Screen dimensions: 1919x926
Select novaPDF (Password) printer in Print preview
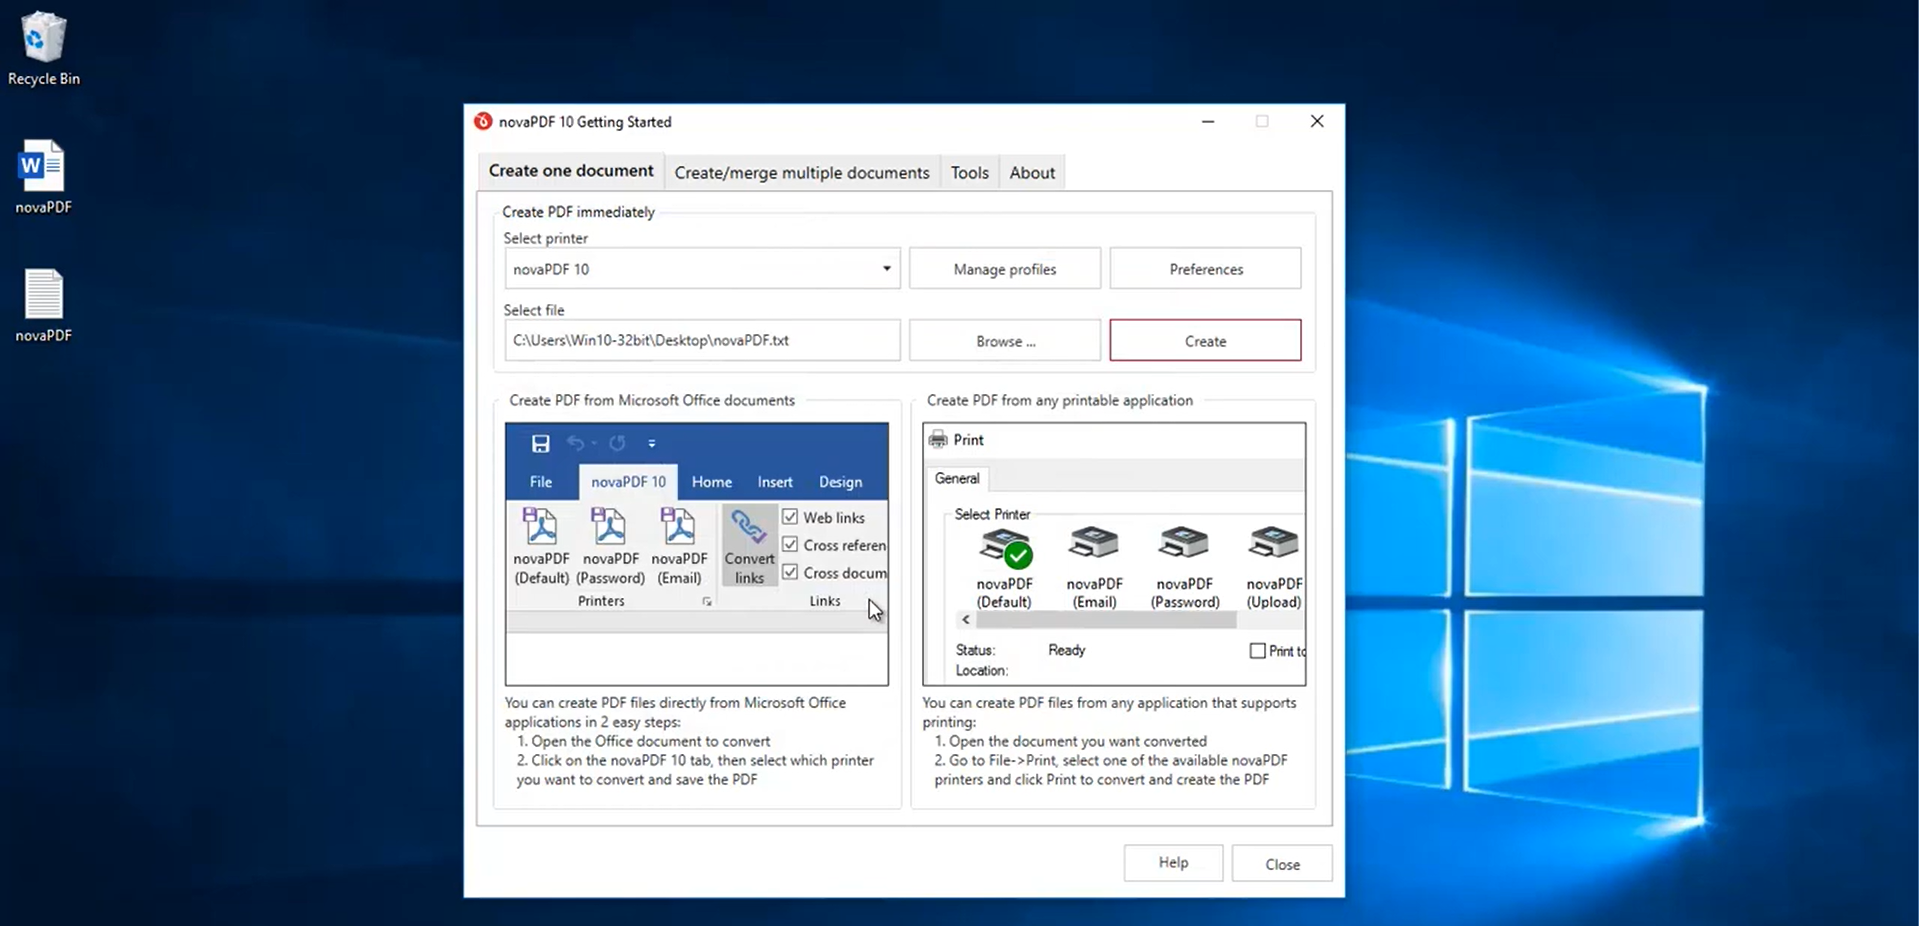1185,568
